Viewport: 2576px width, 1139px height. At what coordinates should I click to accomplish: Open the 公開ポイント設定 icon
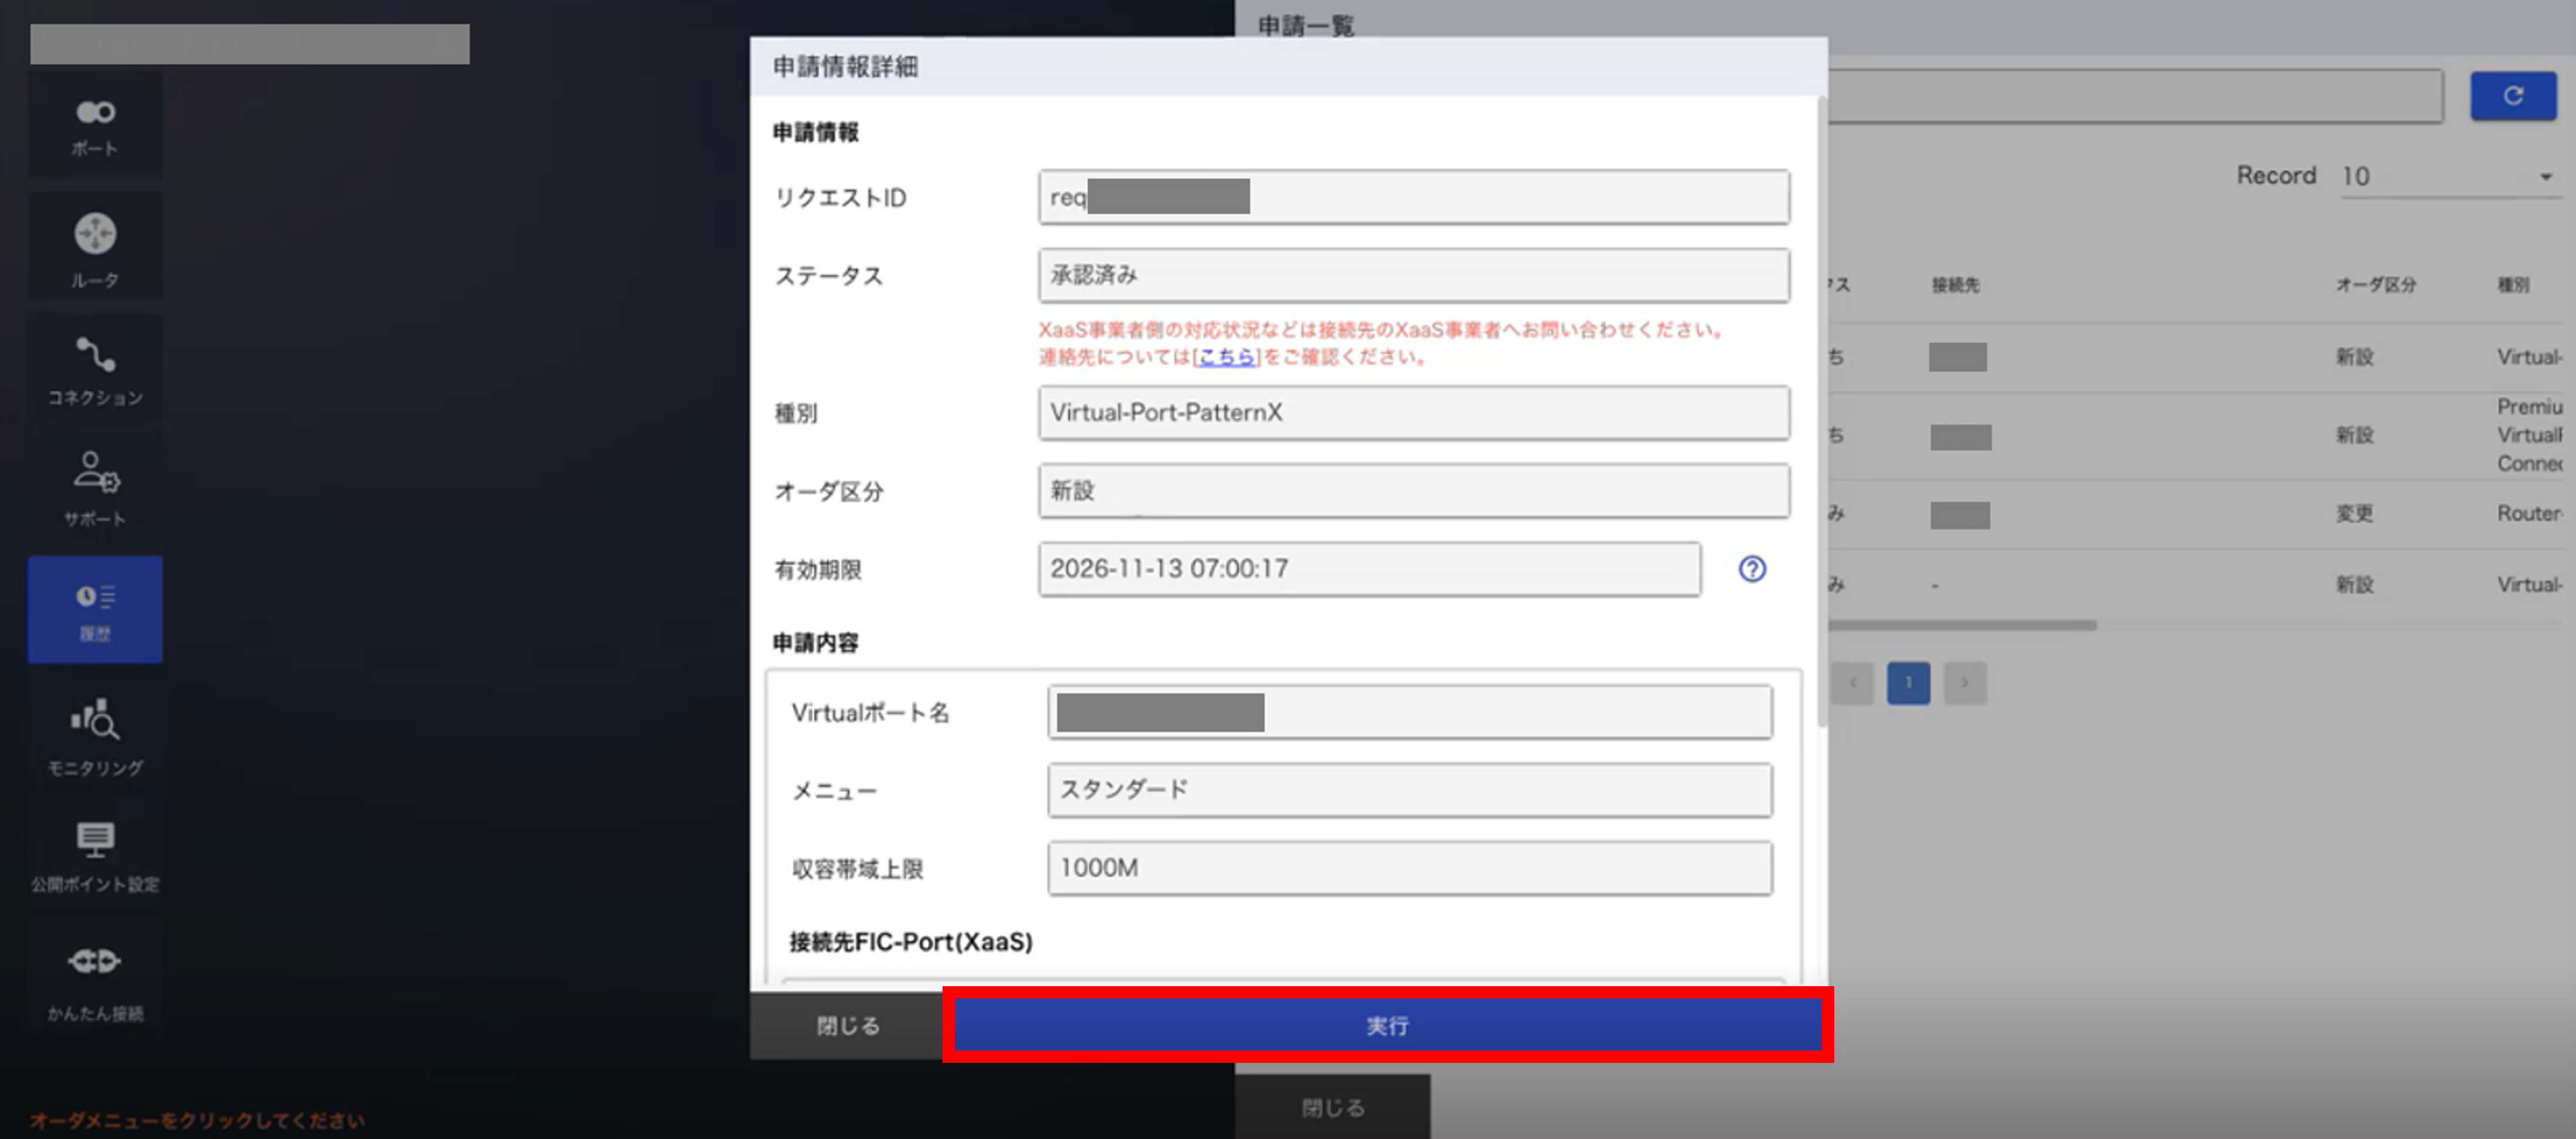[x=95, y=856]
